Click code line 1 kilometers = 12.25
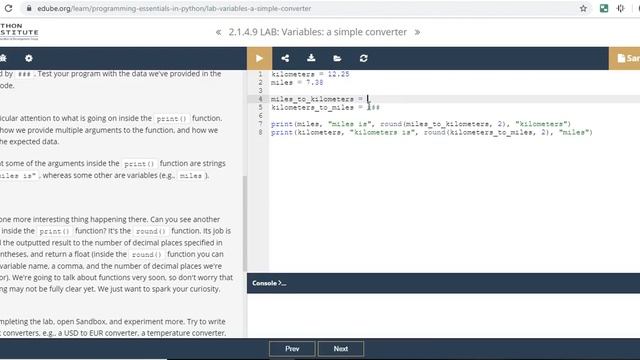The image size is (640, 360). 310,74
